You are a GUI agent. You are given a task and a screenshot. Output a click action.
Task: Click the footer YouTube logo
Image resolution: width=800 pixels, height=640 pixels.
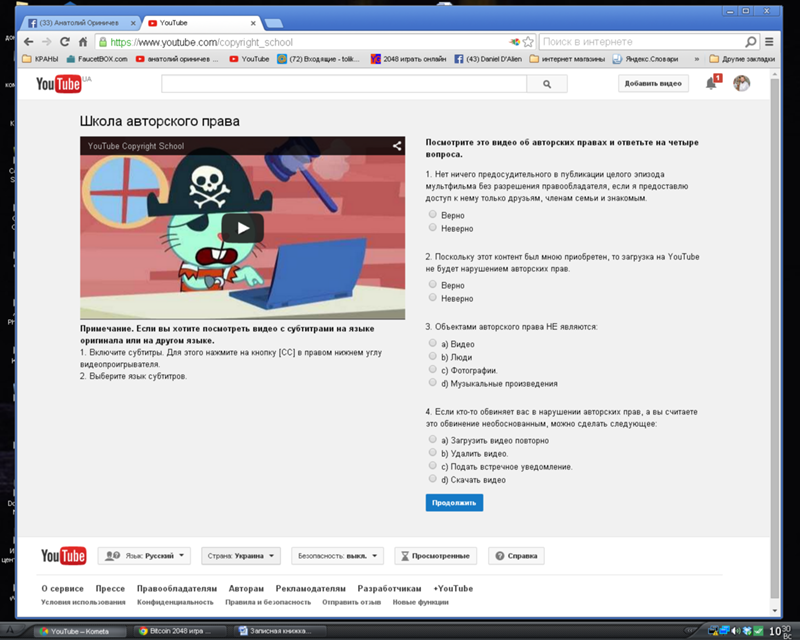[63, 556]
